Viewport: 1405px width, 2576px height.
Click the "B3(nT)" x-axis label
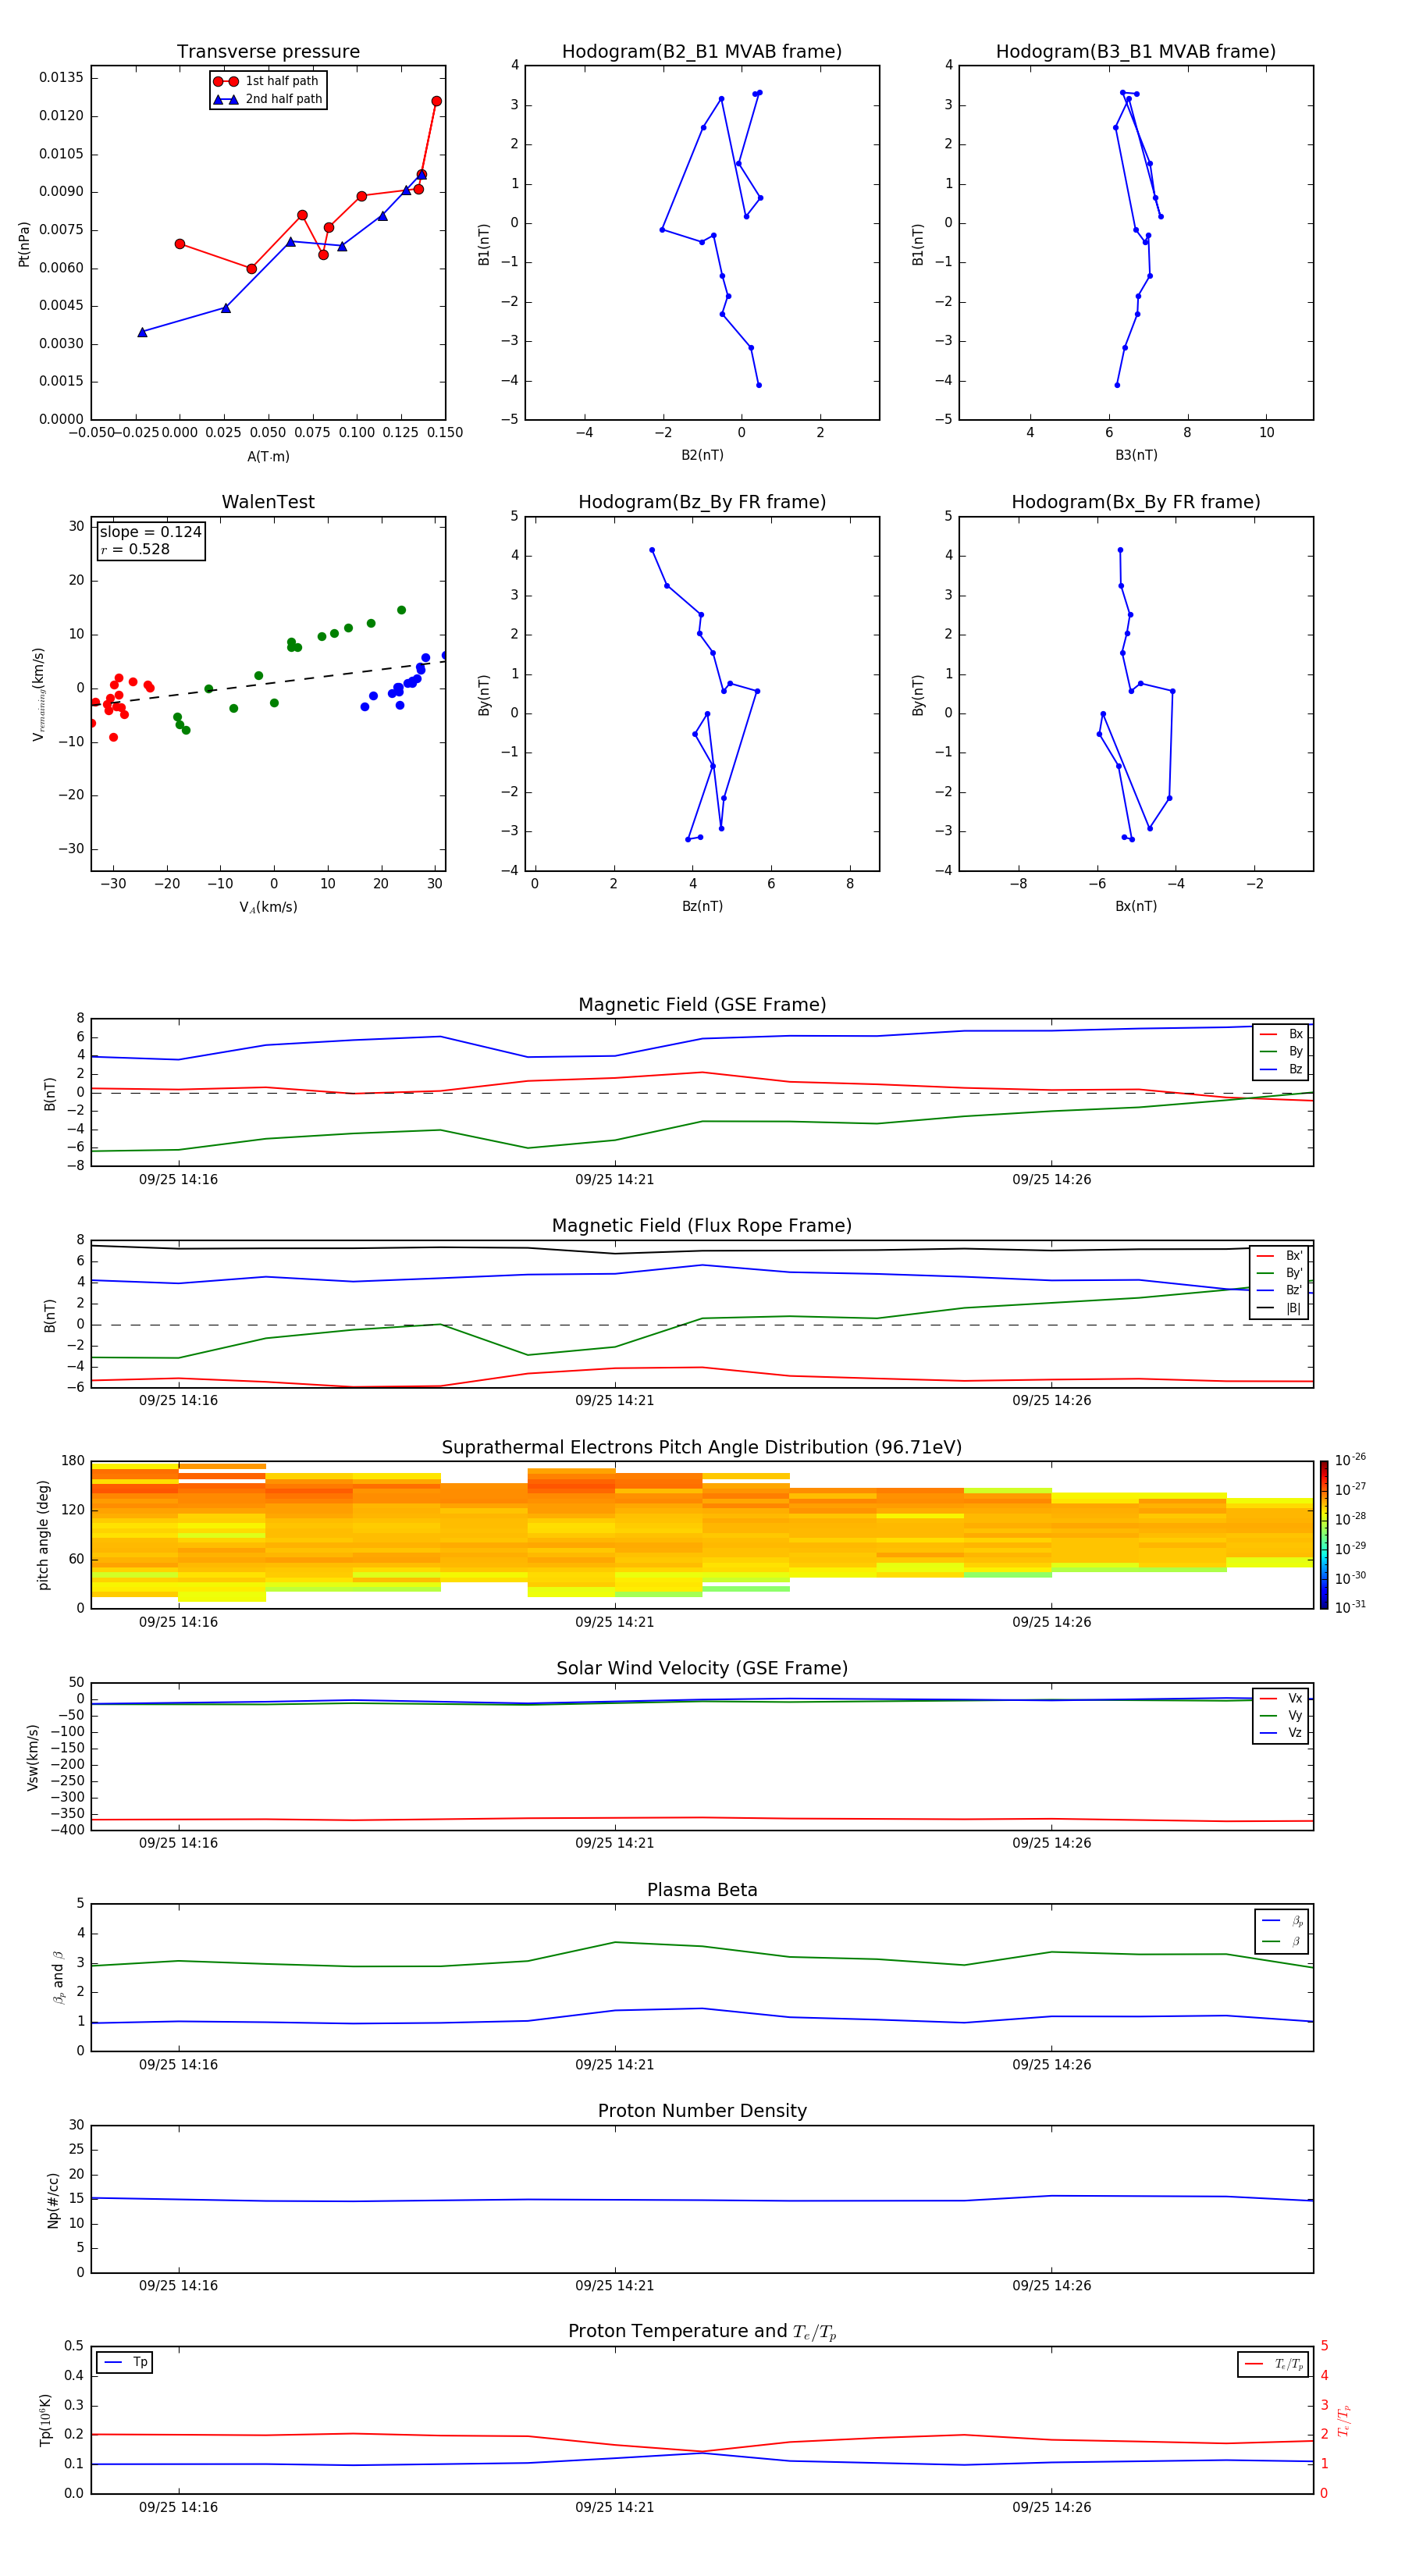click(x=1136, y=455)
